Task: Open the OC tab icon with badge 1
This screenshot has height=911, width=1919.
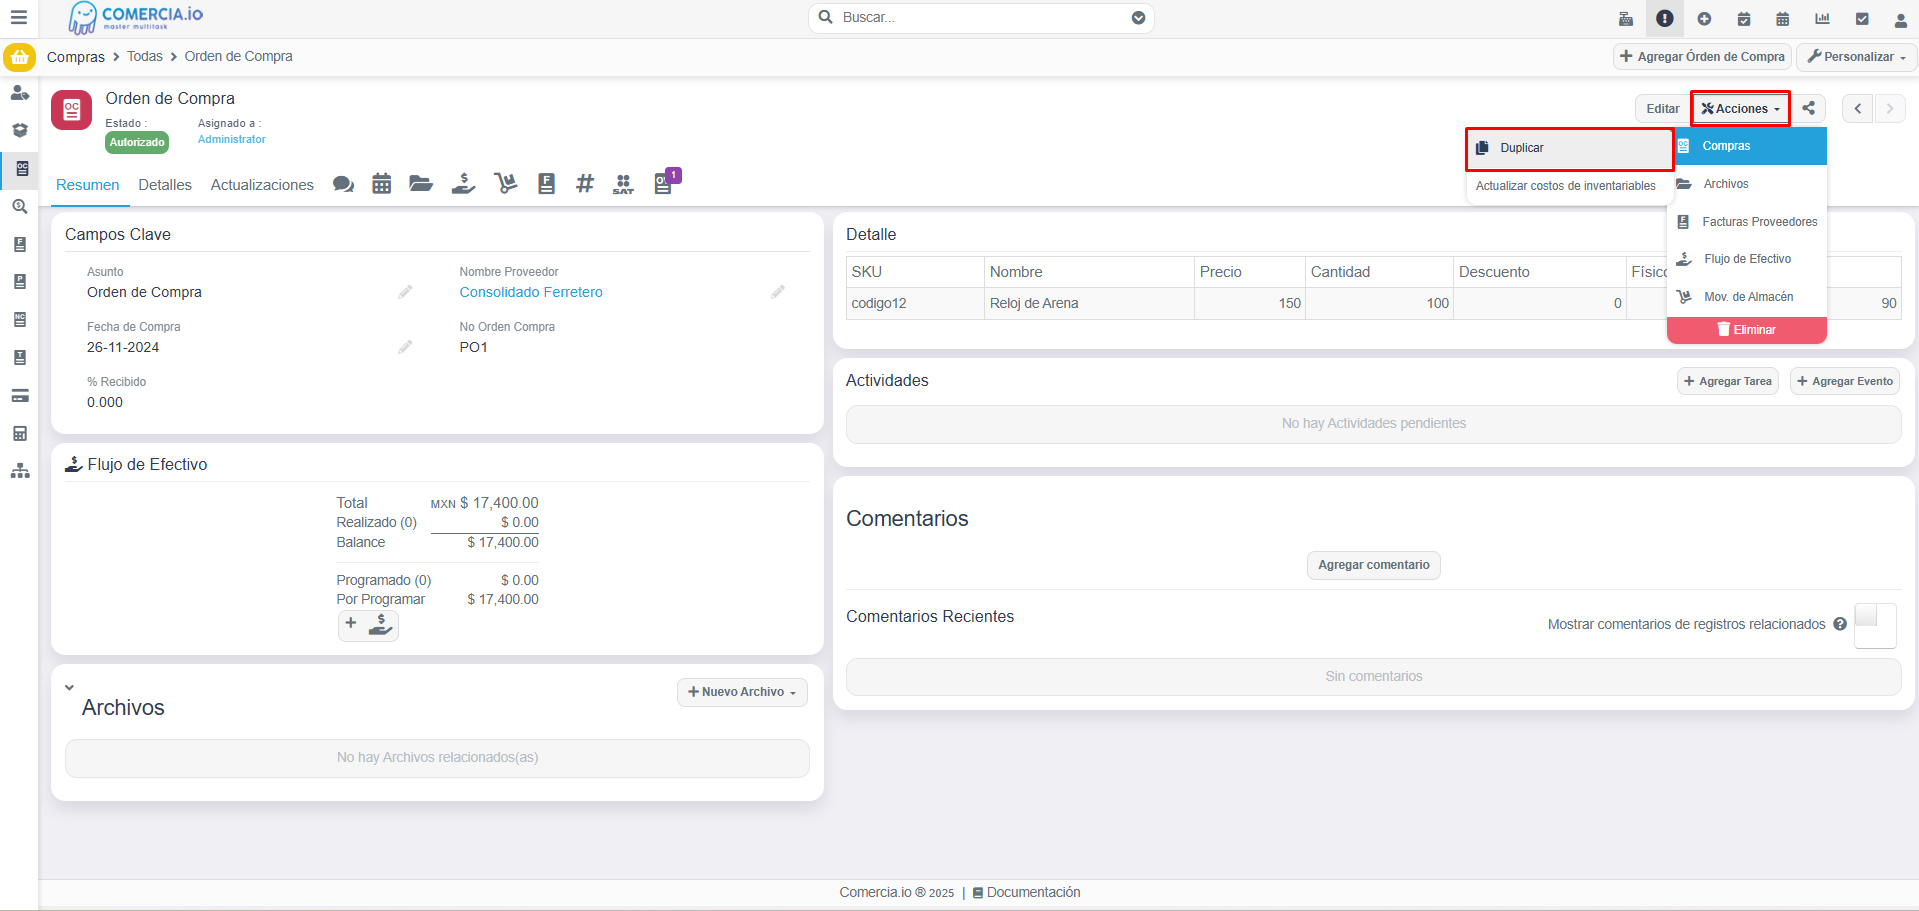Action: click(665, 182)
